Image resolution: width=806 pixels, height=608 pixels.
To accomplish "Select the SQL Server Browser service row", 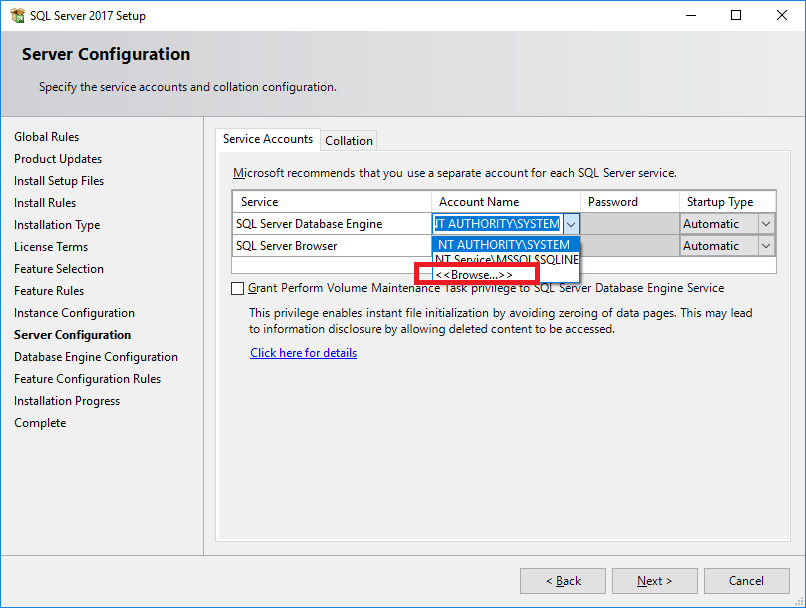I will 332,246.
